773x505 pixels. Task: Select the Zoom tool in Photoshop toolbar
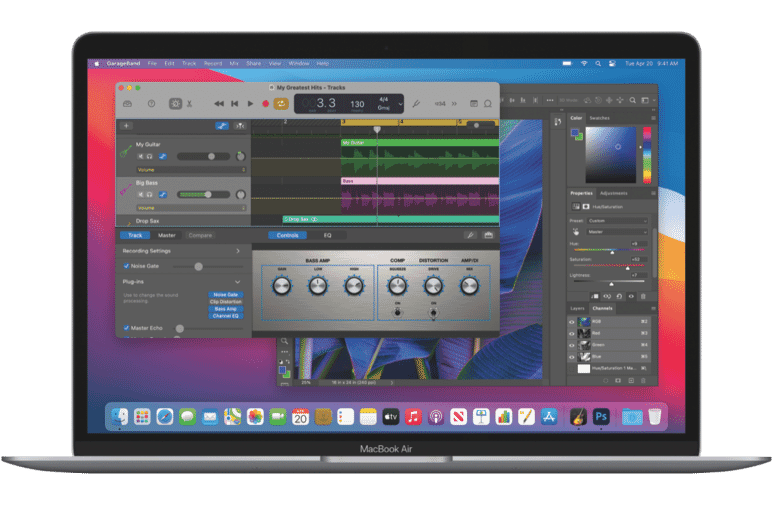pos(284,341)
